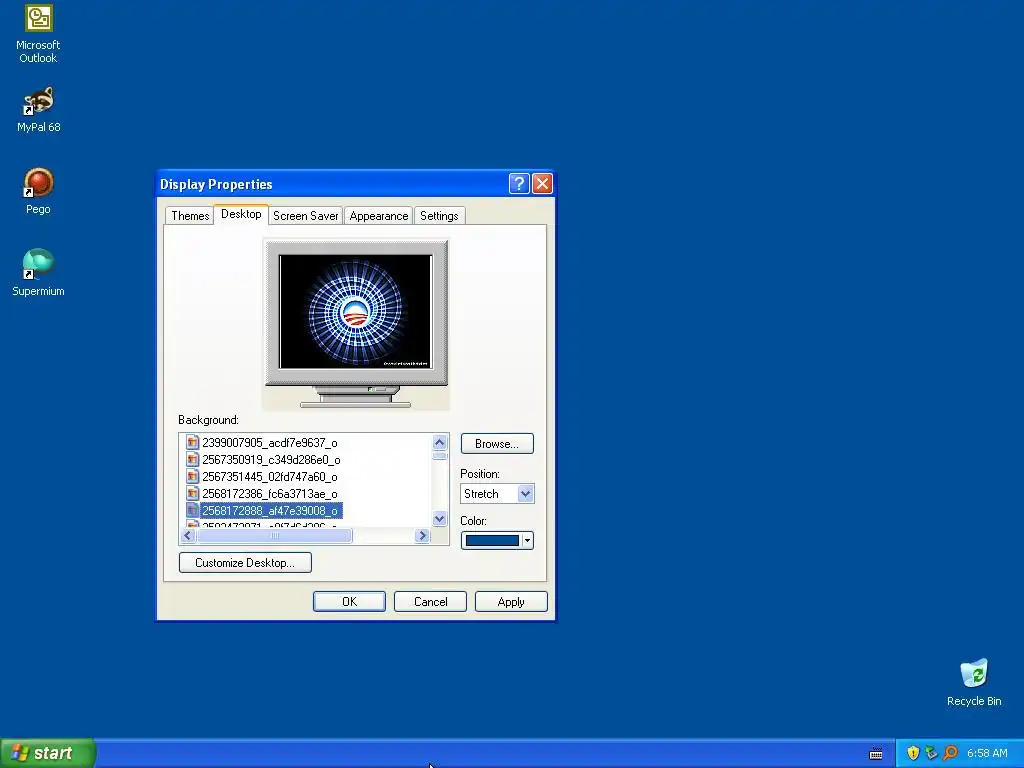The image size is (1024, 768).
Task: Click Customize Desktop... button
Action: tap(245, 562)
